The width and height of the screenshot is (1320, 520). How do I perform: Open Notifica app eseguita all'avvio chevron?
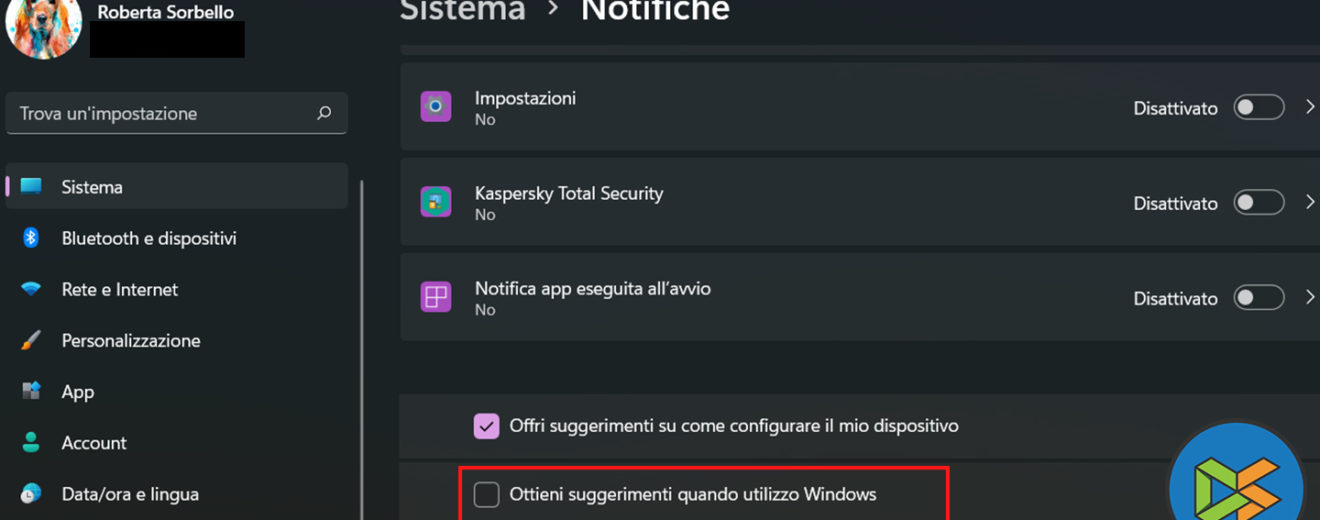(x=1309, y=297)
